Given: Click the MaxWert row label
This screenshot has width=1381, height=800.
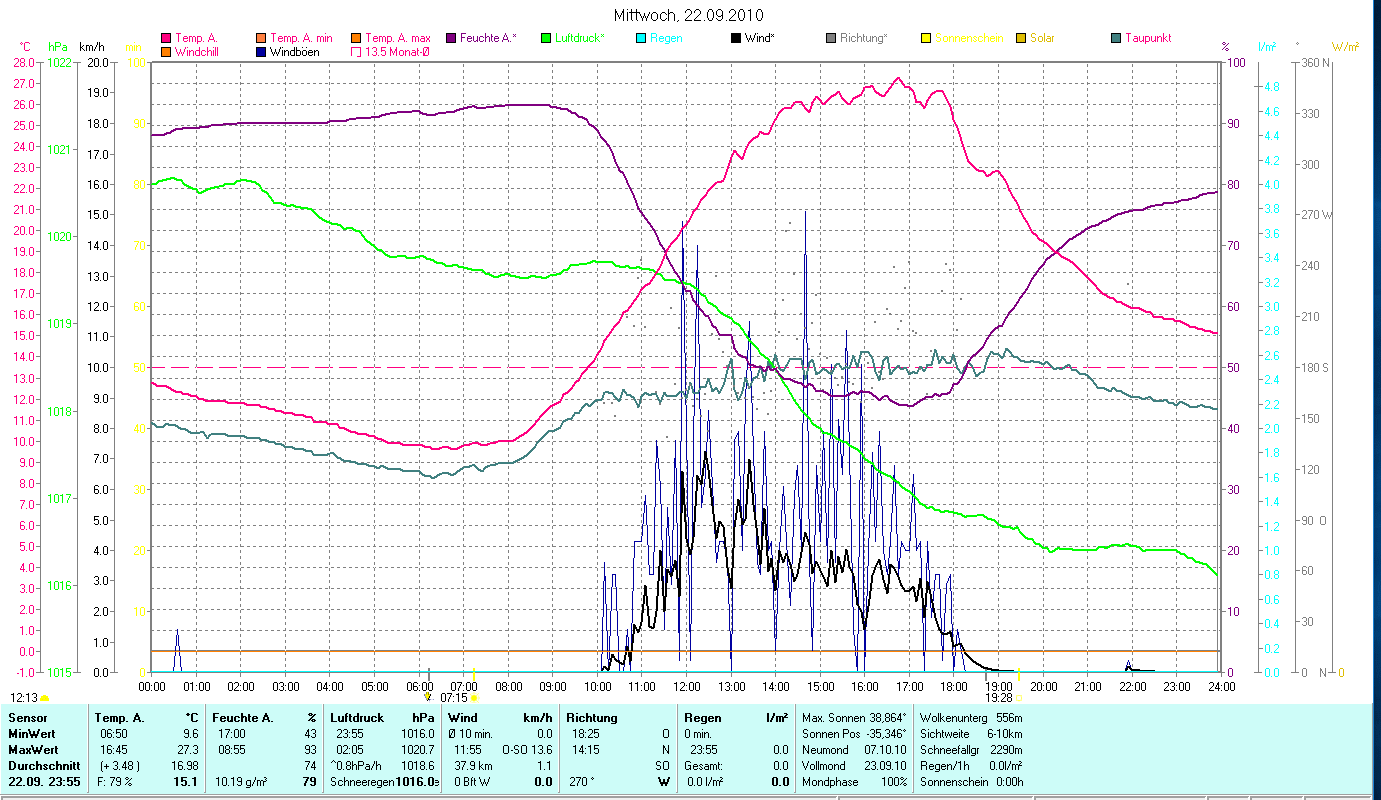Looking at the screenshot, I should click(x=34, y=750).
